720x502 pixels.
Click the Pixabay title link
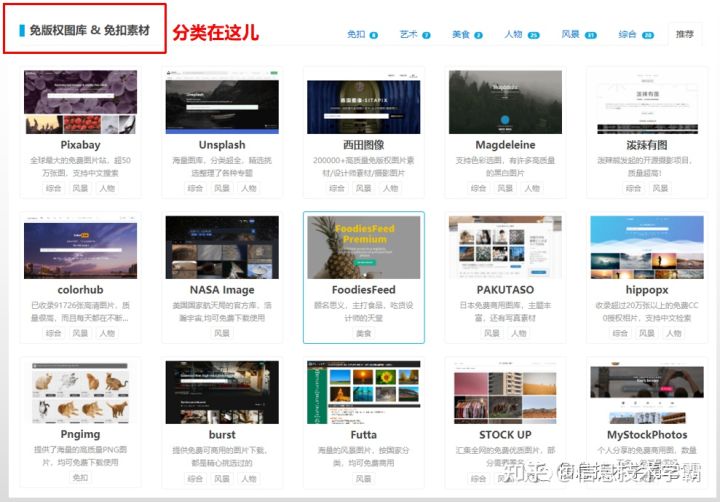click(80, 145)
